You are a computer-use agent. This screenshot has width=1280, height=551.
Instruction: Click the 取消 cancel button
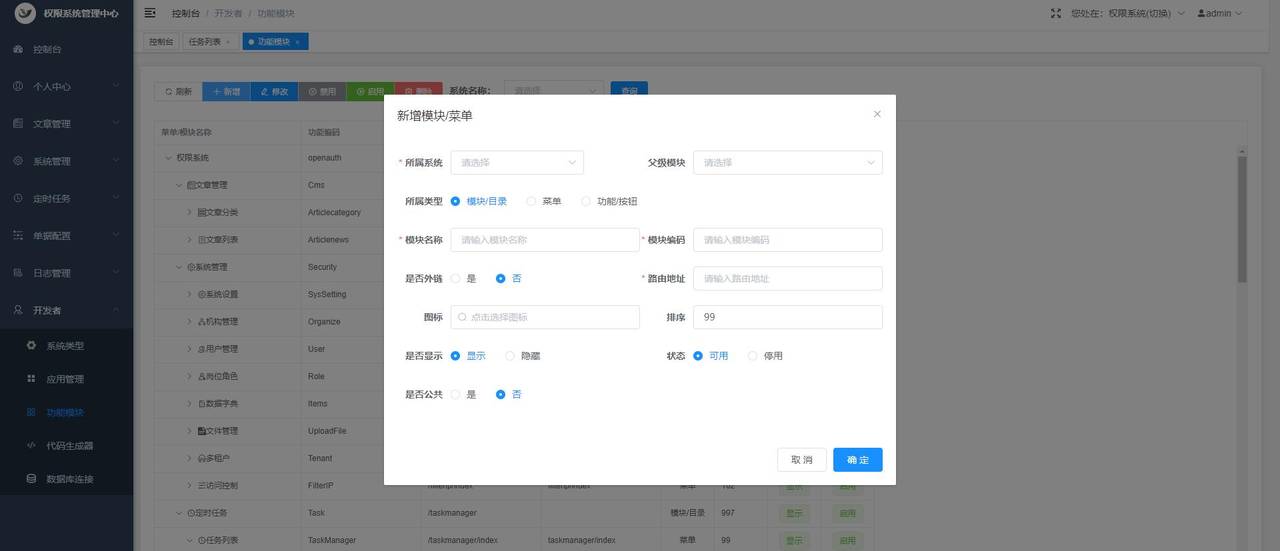point(802,460)
